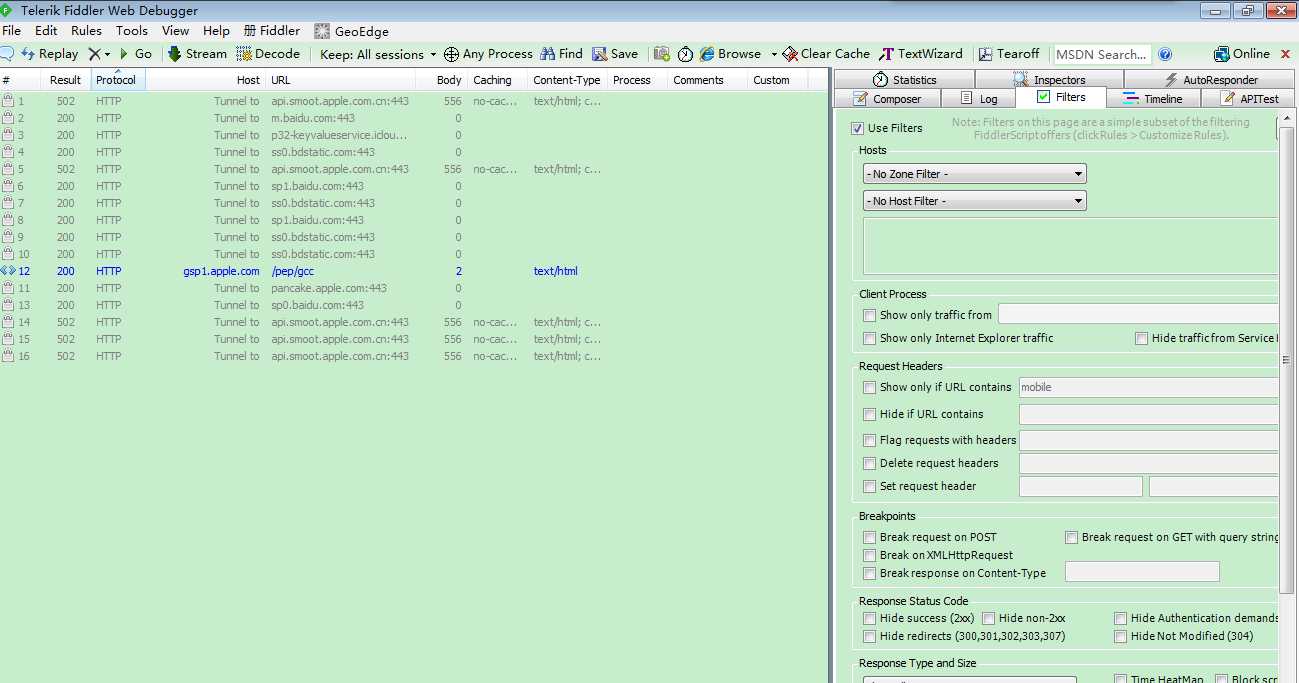Check Hide if URL contains
The height and width of the screenshot is (683, 1299).
(x=870, y=414)
